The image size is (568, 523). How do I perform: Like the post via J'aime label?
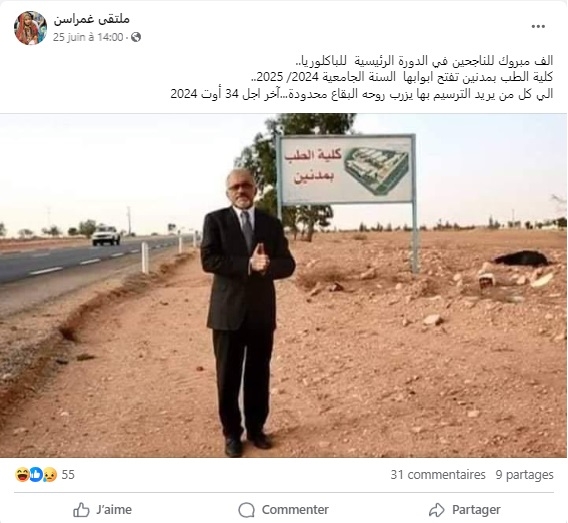[x=114, y=510]
